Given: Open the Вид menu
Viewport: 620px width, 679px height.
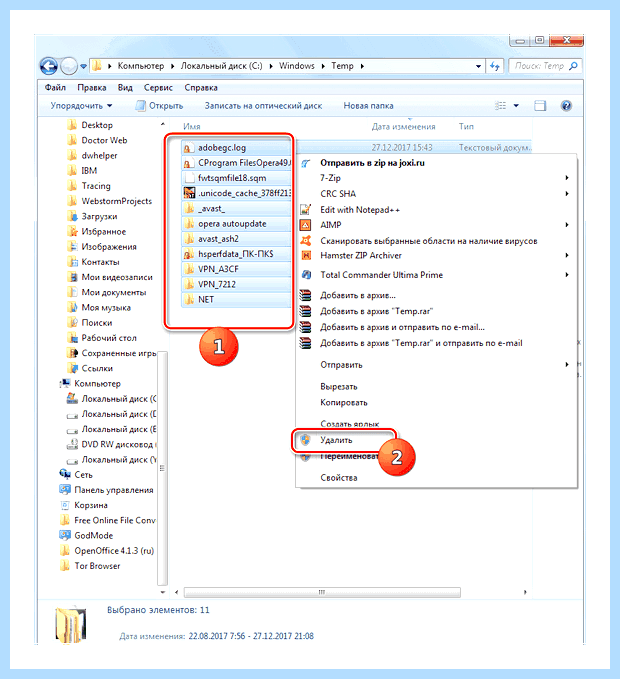Looking at the screenshot, I should (125, 87).
